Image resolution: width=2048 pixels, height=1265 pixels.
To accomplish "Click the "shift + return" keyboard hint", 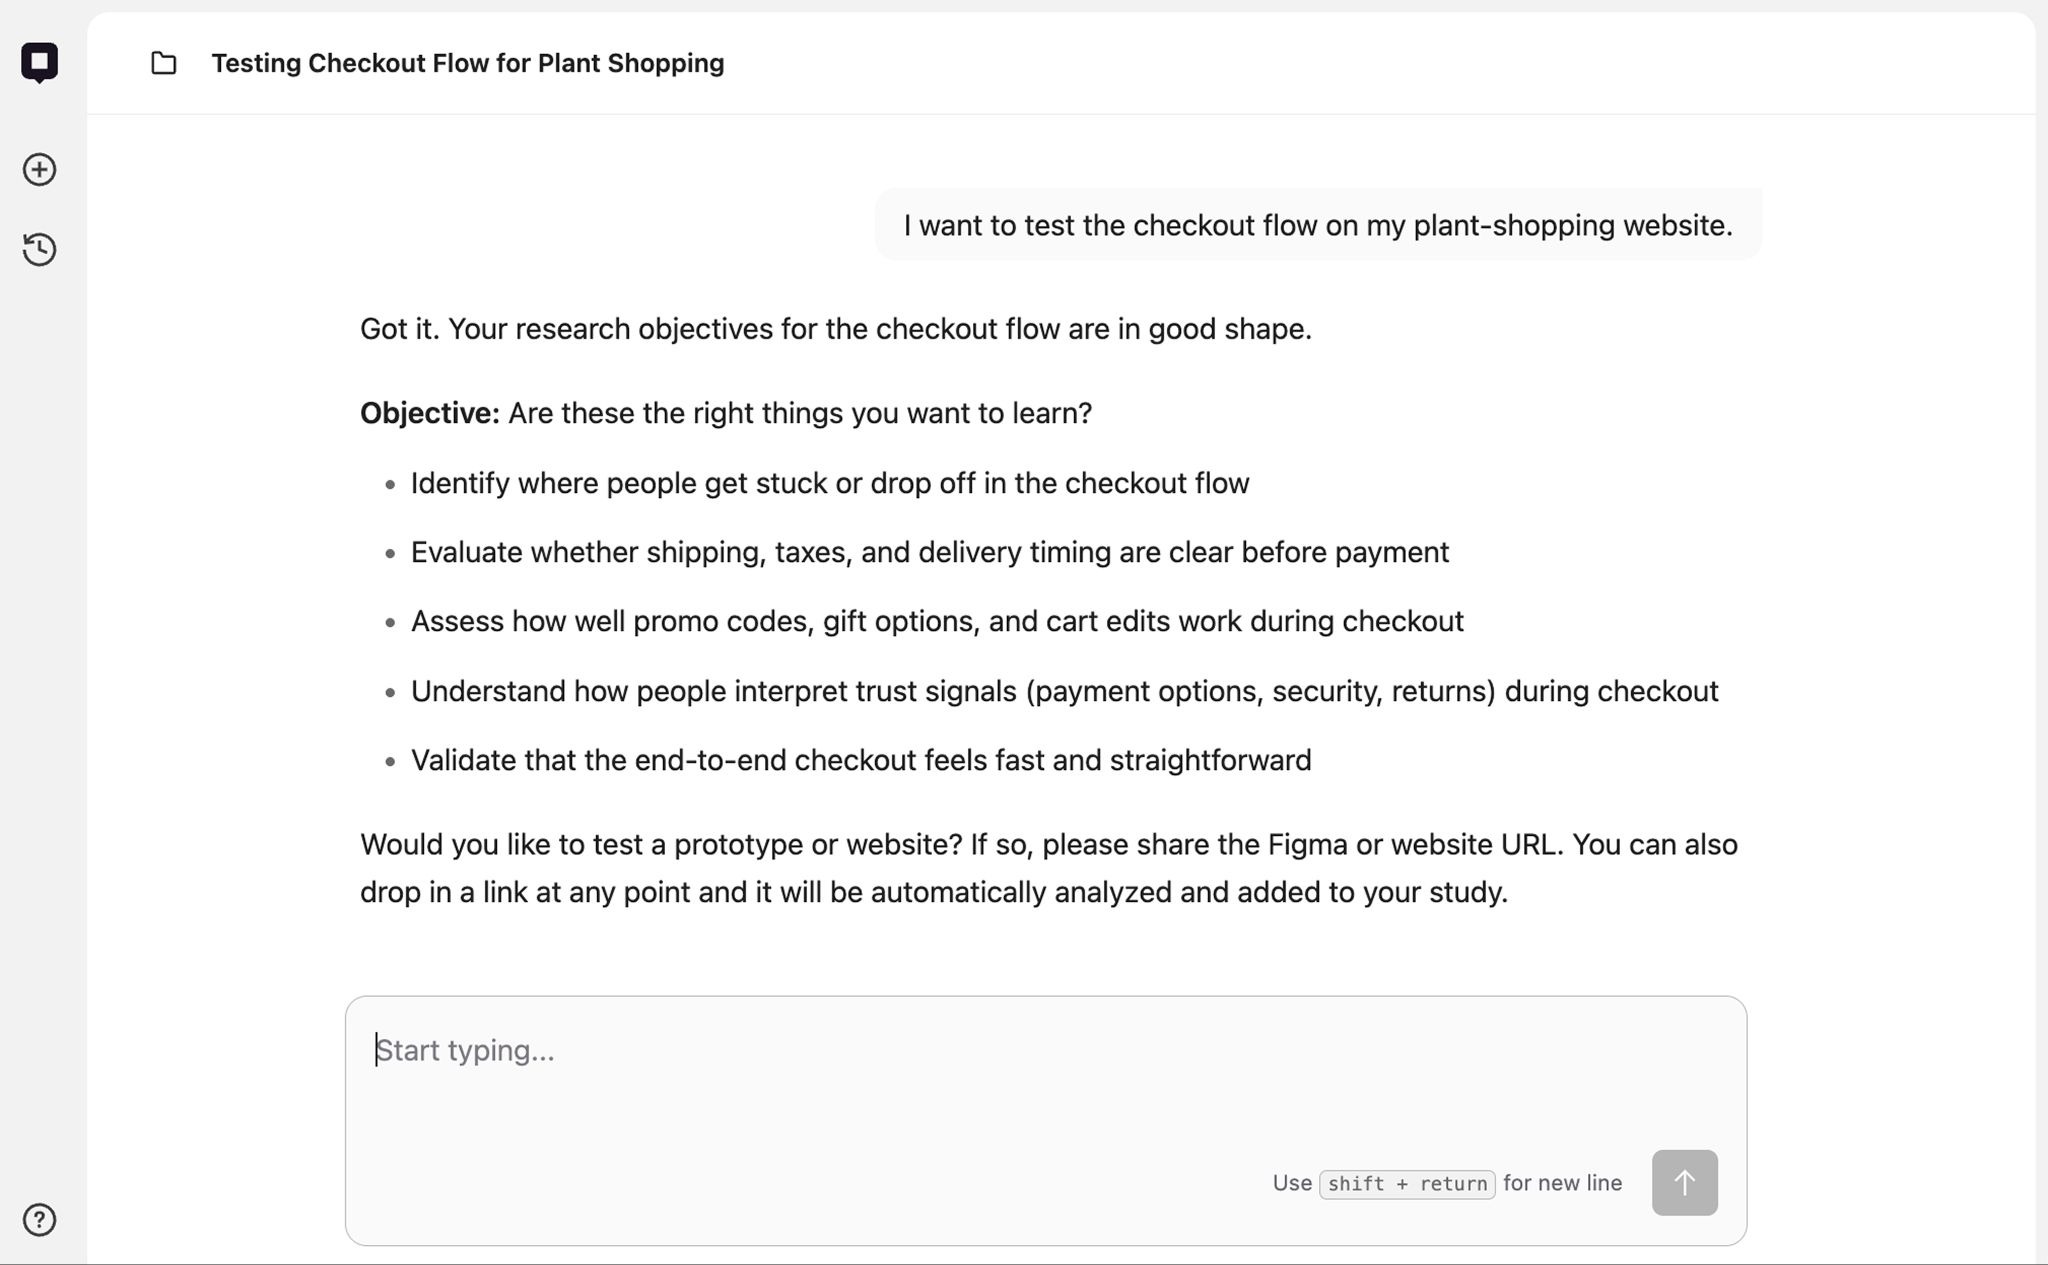I will tap(1406, 1184).
